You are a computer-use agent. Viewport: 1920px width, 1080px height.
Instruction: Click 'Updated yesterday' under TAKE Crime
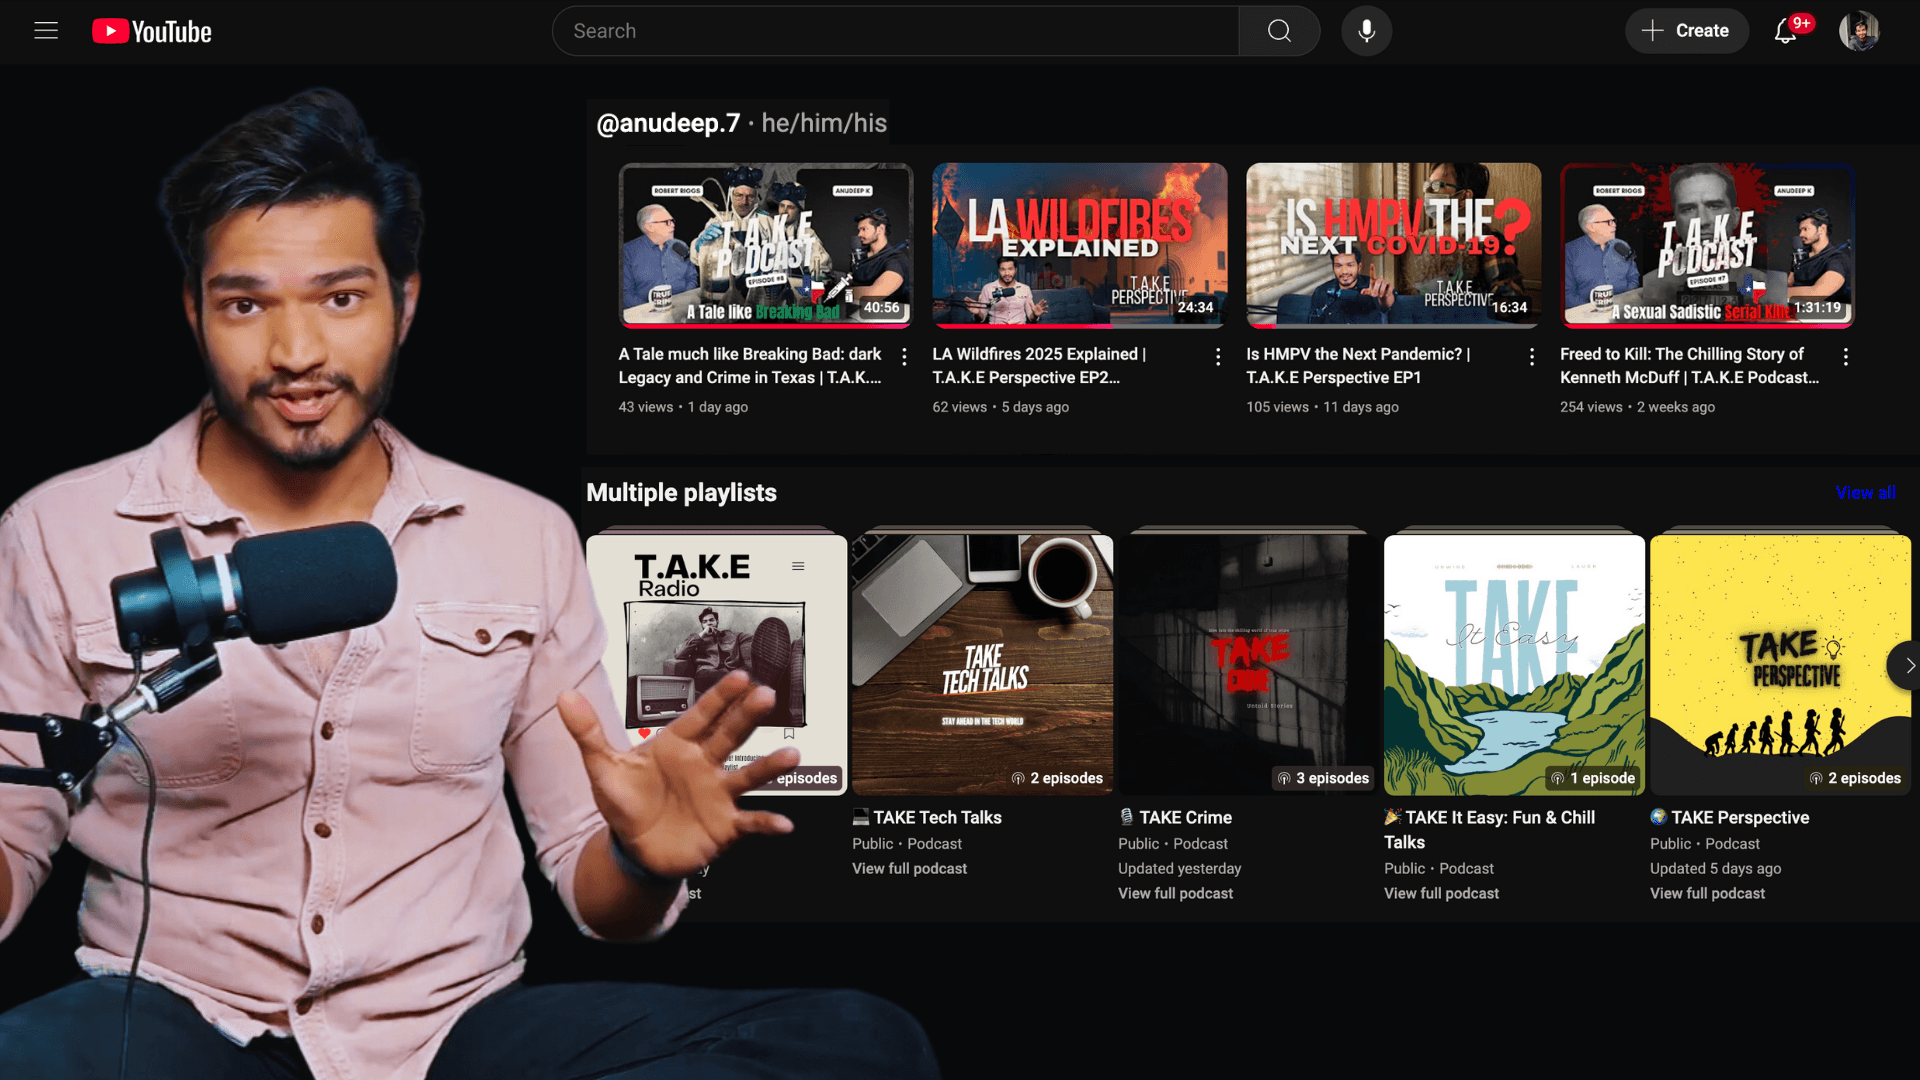pos(1180,869)
